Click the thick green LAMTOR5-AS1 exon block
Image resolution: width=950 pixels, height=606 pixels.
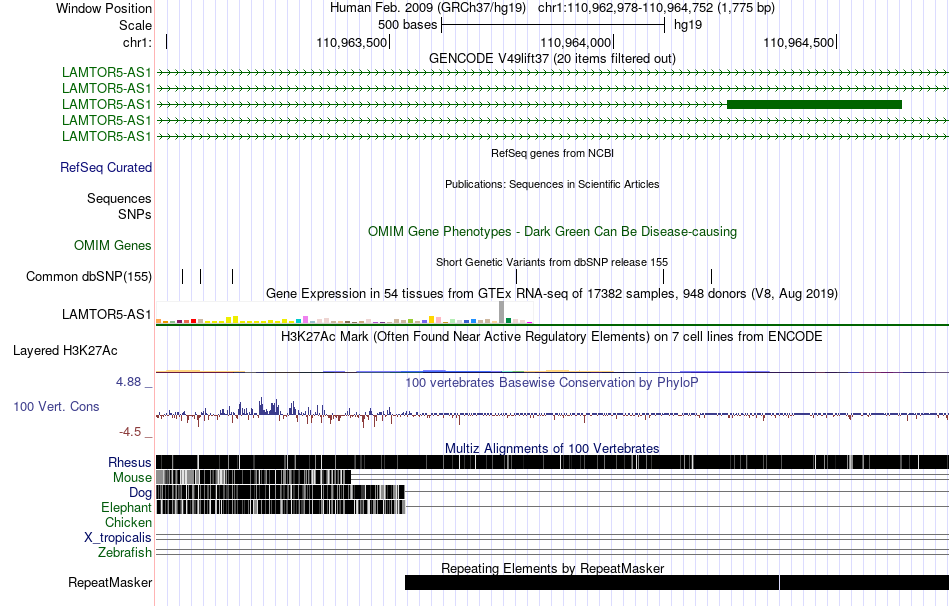[x=814, y=104]
